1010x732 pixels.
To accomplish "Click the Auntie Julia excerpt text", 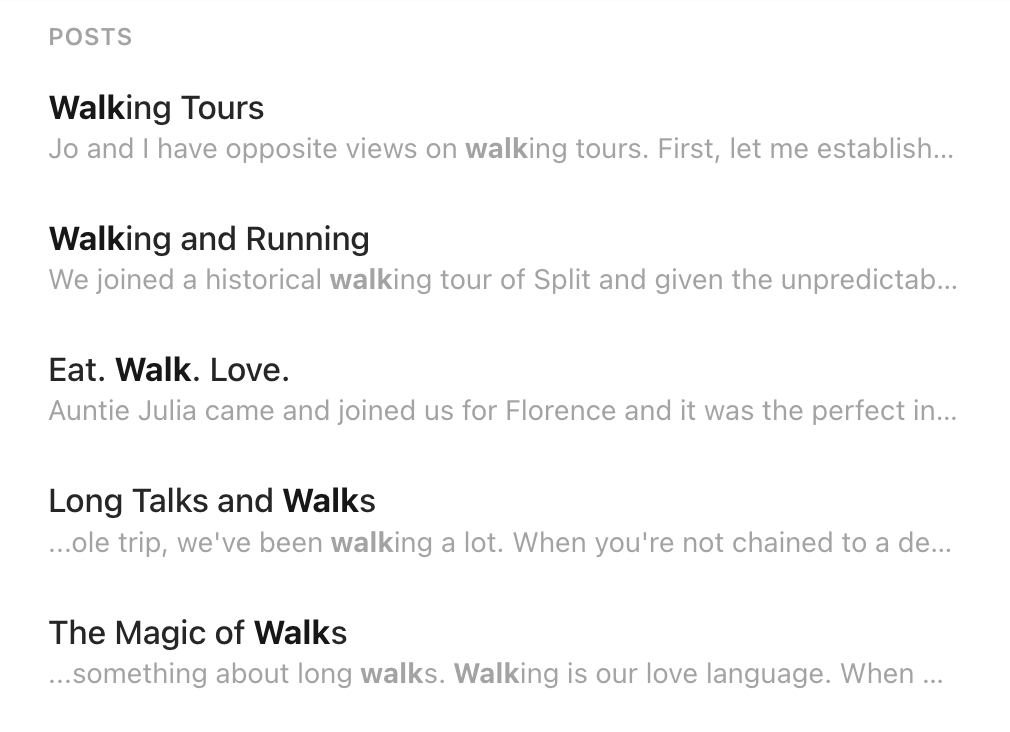I will pos(502,411).
